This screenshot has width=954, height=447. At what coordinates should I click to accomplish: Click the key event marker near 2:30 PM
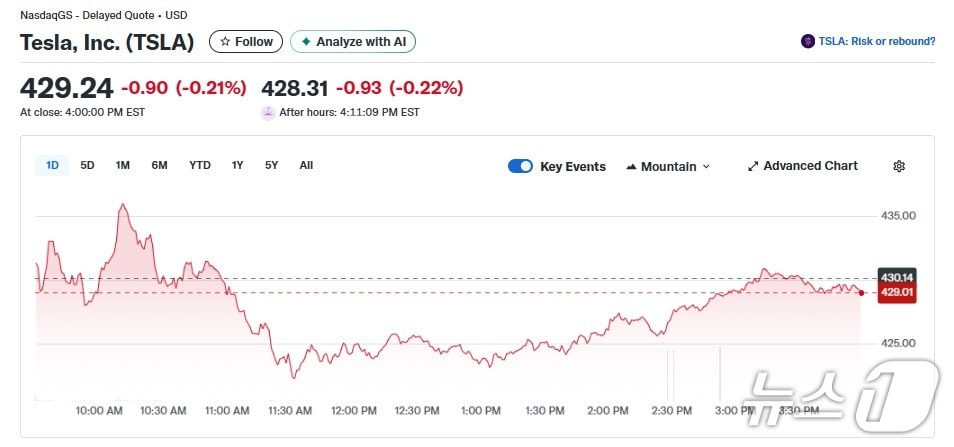[x=671, y=376]
